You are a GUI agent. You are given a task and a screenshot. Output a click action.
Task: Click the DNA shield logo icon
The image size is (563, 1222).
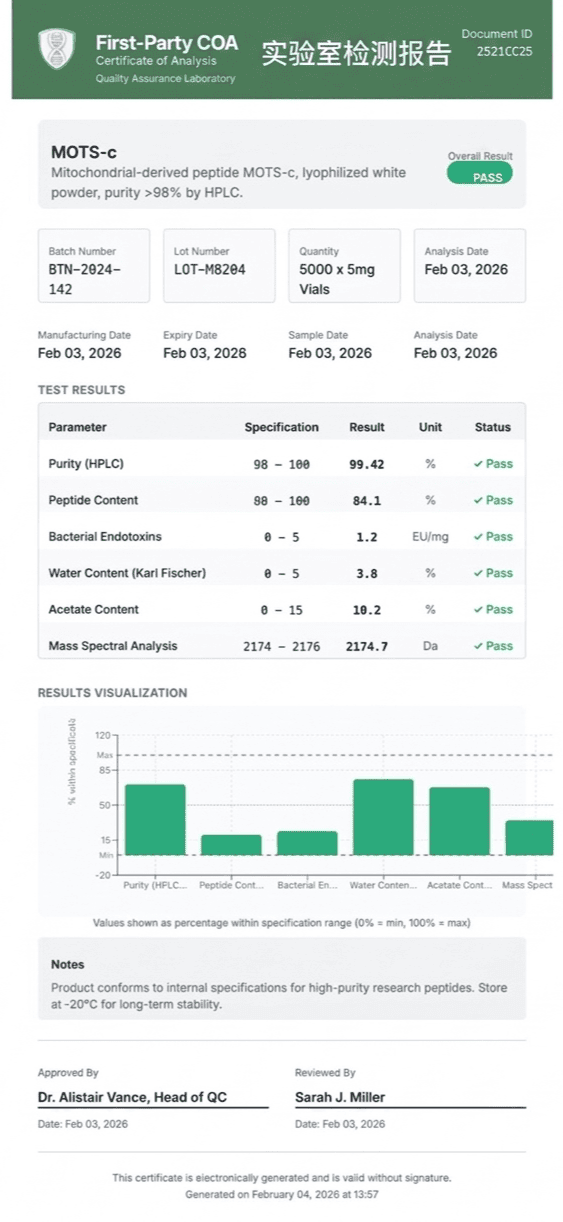click(56, 49)
